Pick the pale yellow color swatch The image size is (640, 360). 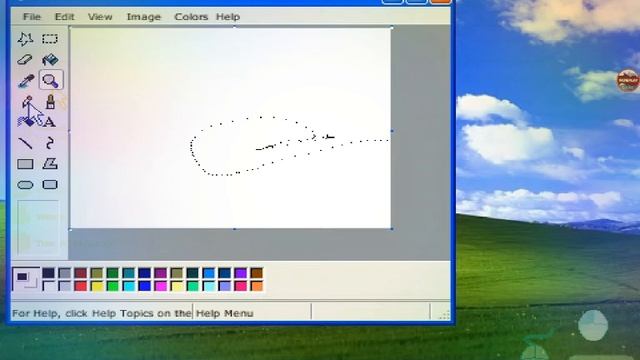click(177, 286)
